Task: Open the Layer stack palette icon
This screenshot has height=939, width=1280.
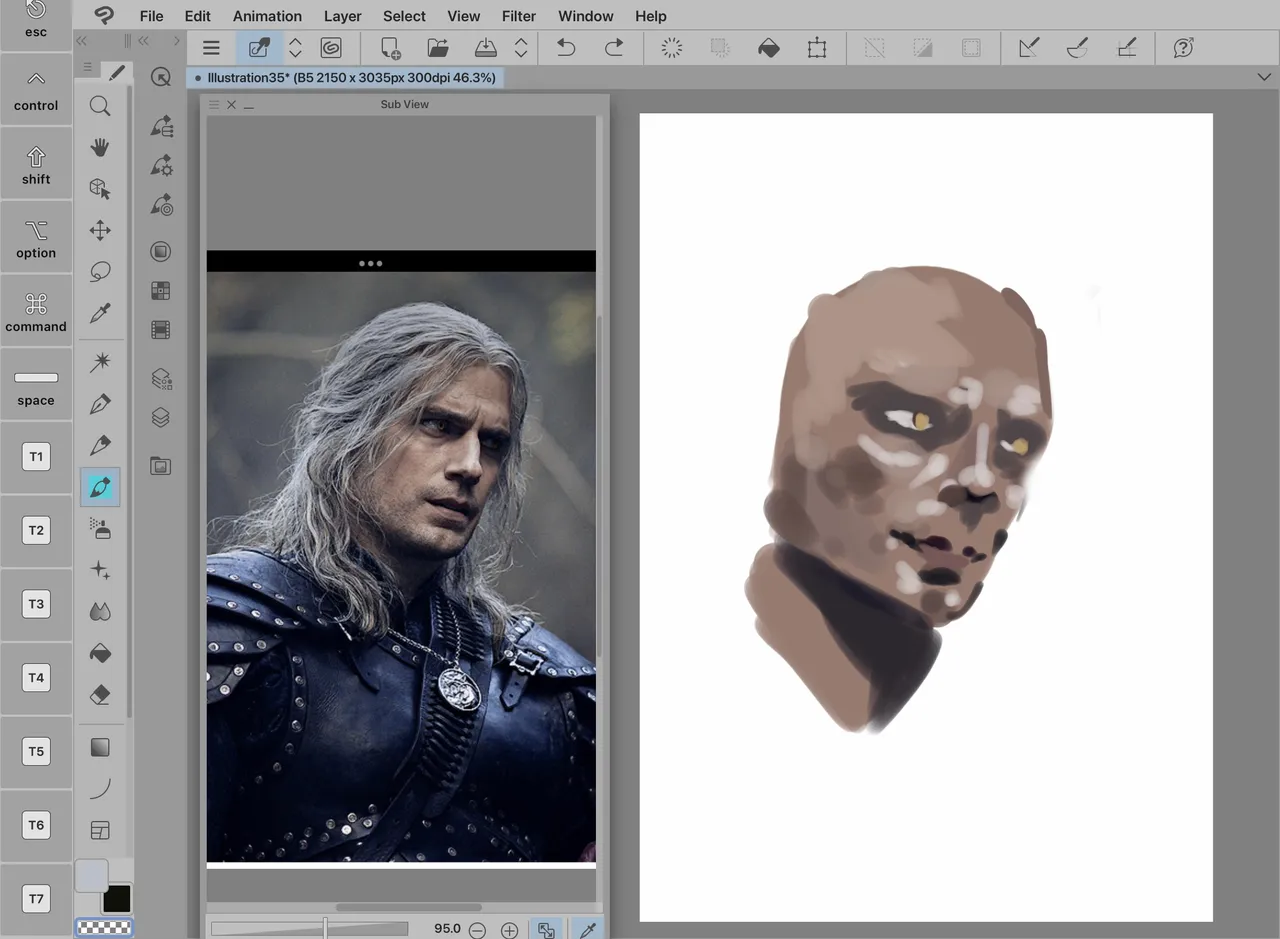Action: 161,417
